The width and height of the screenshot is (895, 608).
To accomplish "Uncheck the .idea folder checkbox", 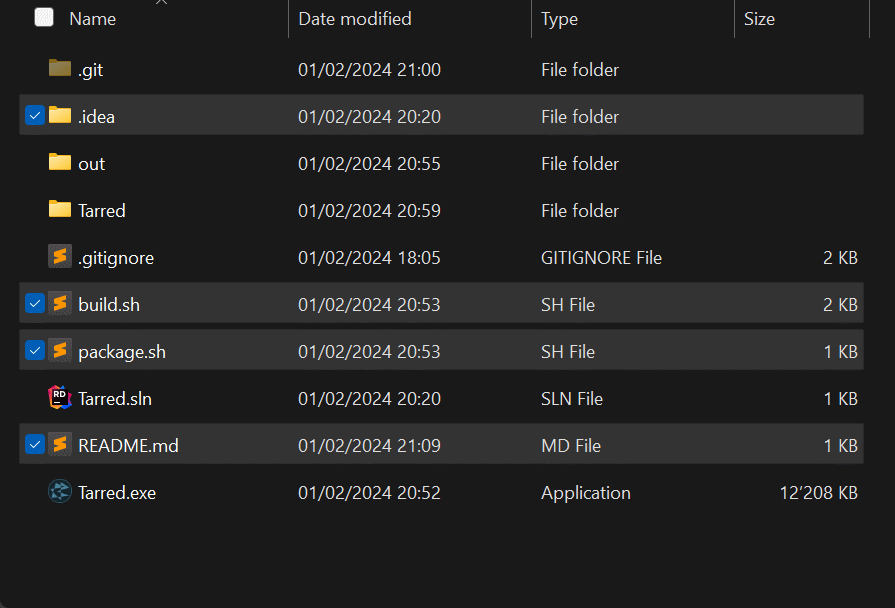I will (x=33, y=116).
